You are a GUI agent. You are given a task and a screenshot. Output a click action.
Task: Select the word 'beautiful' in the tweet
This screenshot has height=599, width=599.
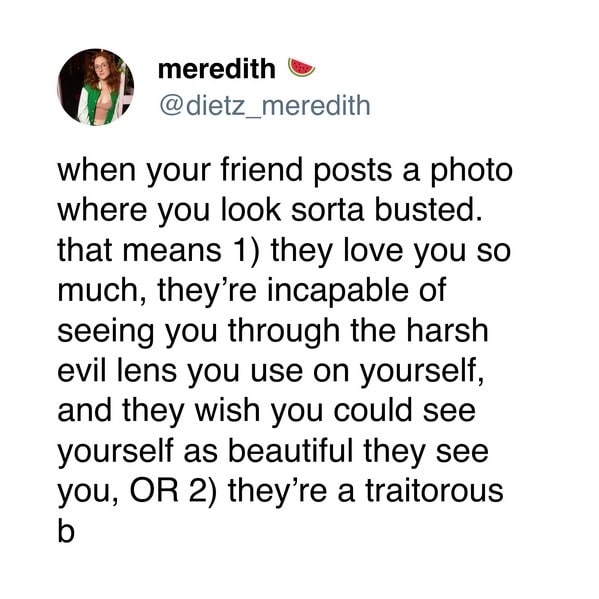coord(291,450)
